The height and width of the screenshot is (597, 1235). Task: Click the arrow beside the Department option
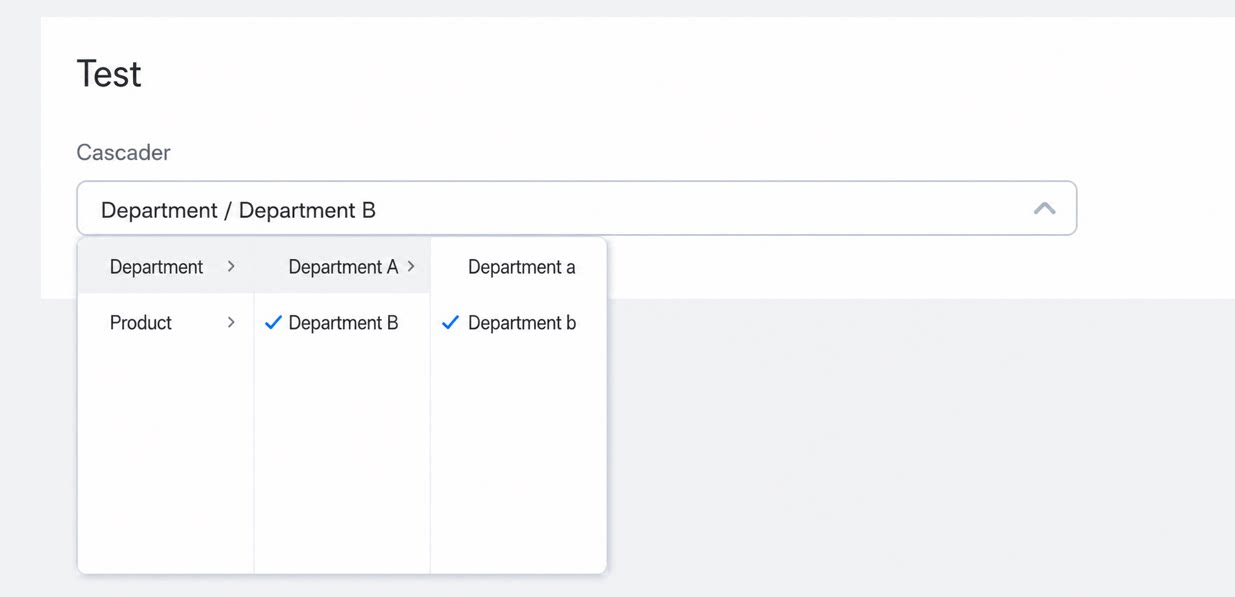231,266
